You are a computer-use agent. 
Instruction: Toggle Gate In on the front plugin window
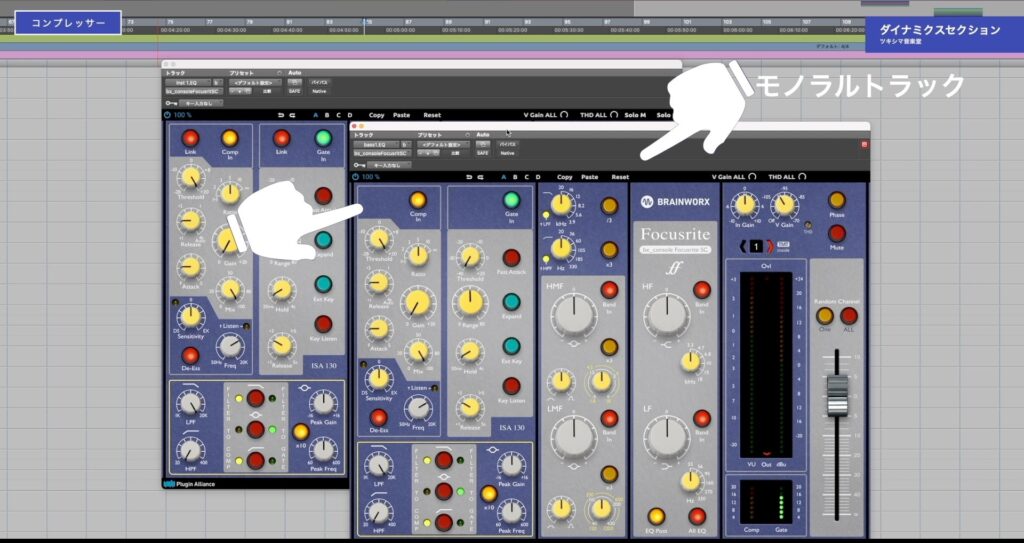511,200
